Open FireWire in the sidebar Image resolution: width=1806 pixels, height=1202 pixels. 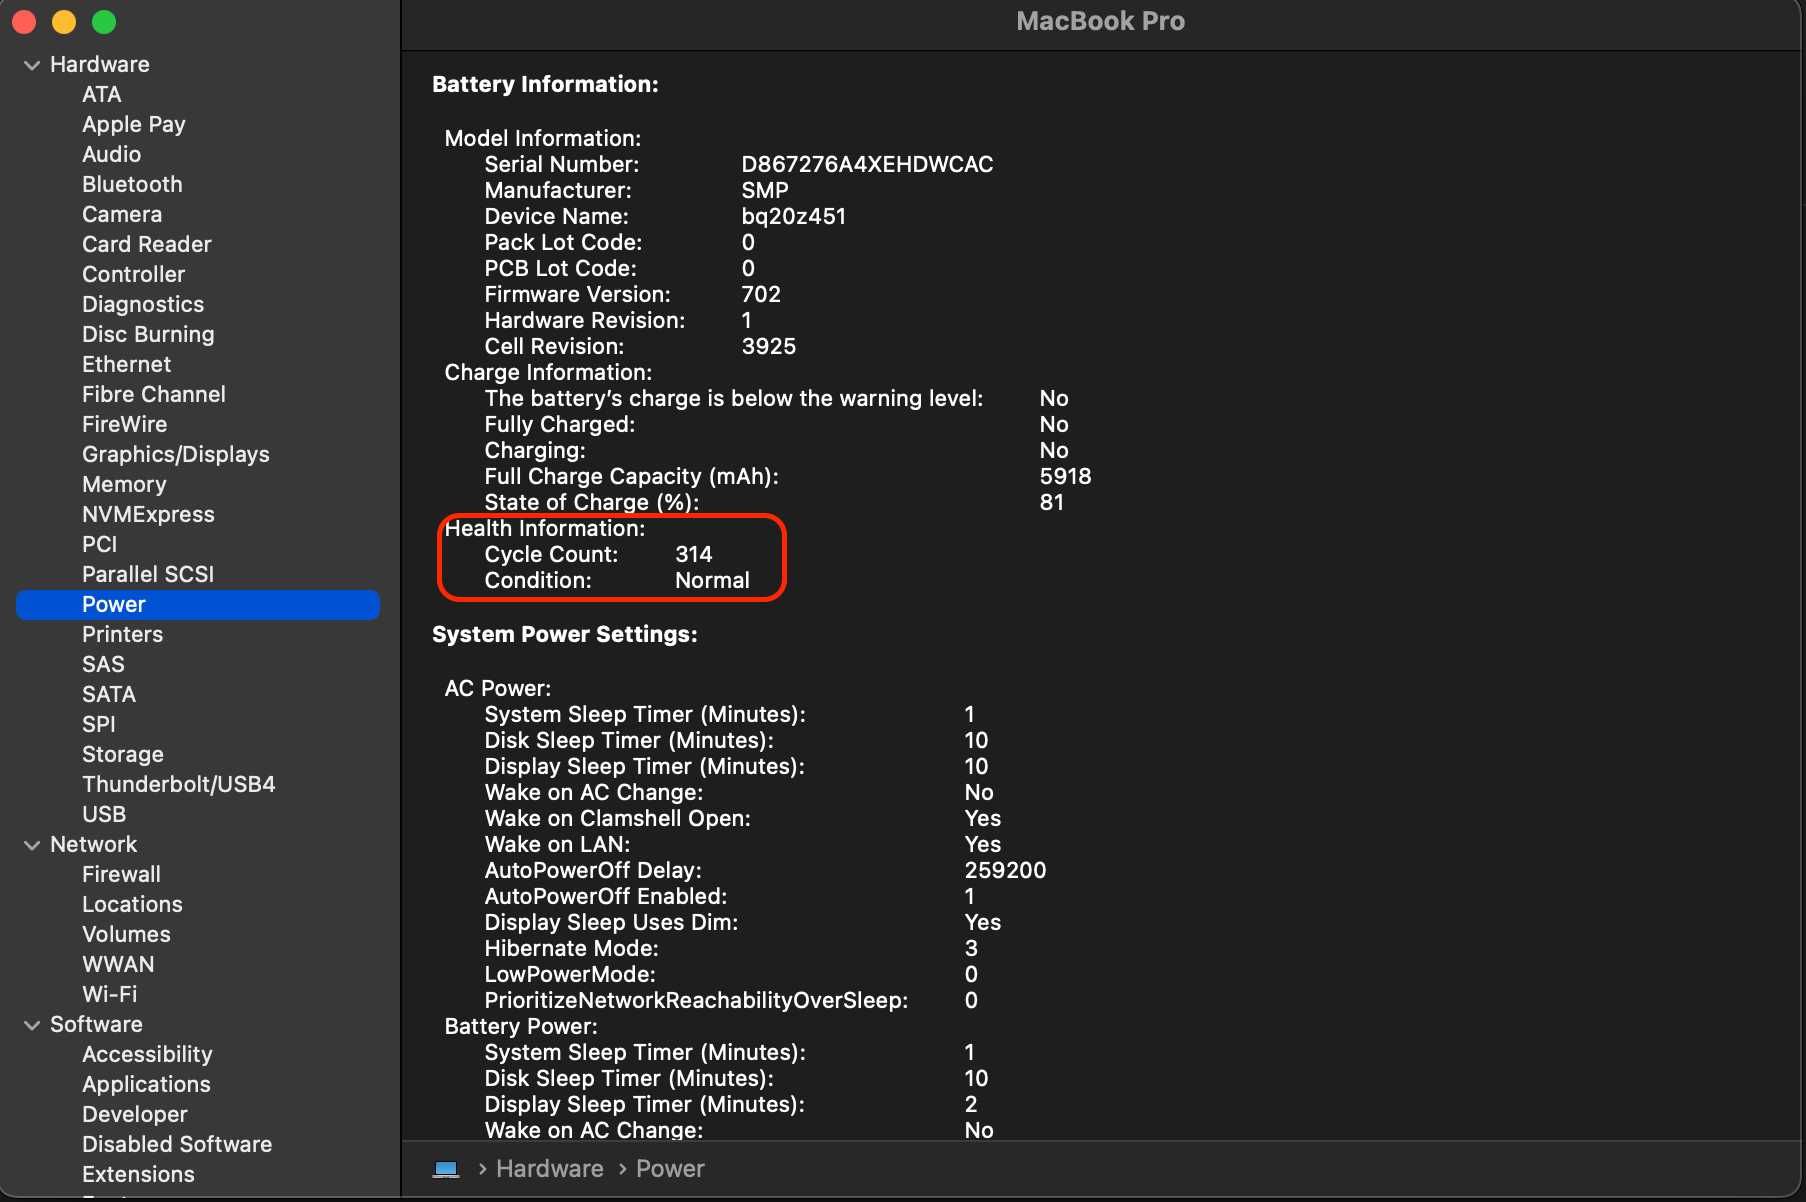pyautogui.click(x=125, y=425)
